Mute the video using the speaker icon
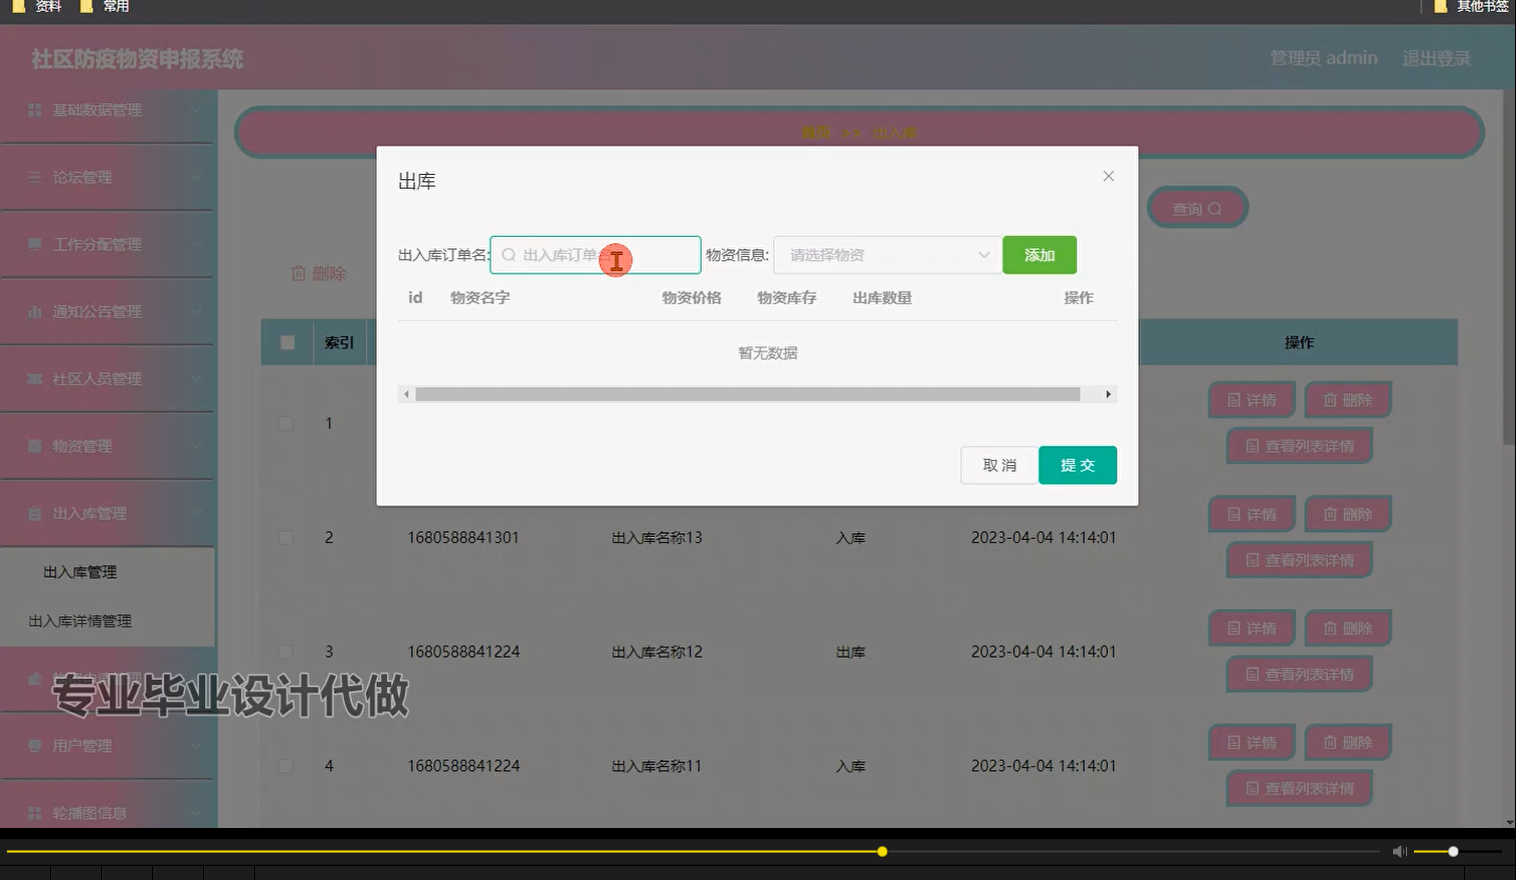1516x880 pixels. point(1399,851)
